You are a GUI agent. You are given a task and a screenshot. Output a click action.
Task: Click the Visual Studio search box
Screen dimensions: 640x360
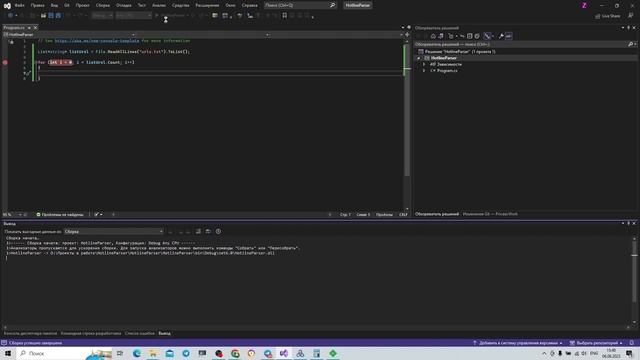pos(300,5)
